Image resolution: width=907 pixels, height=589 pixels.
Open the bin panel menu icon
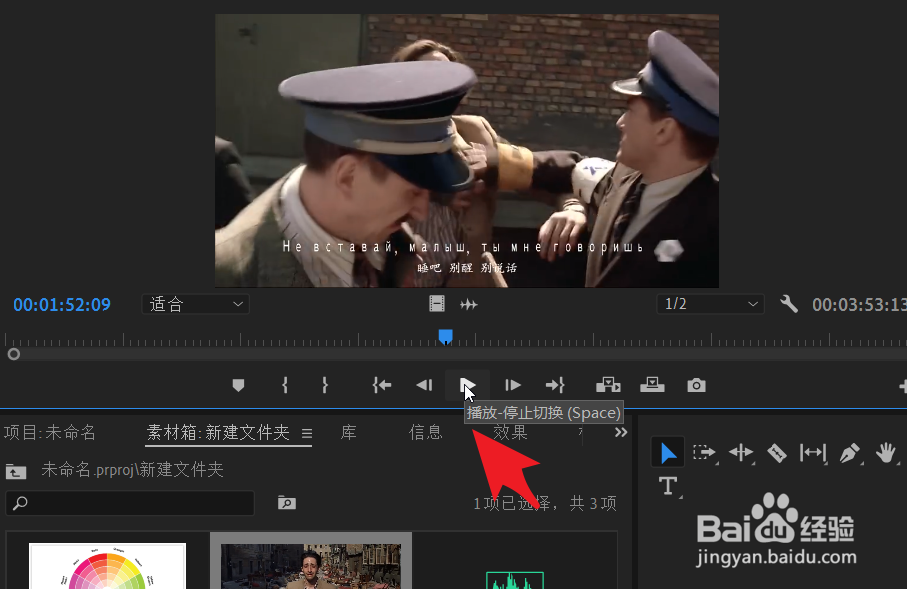pos(307,433)
